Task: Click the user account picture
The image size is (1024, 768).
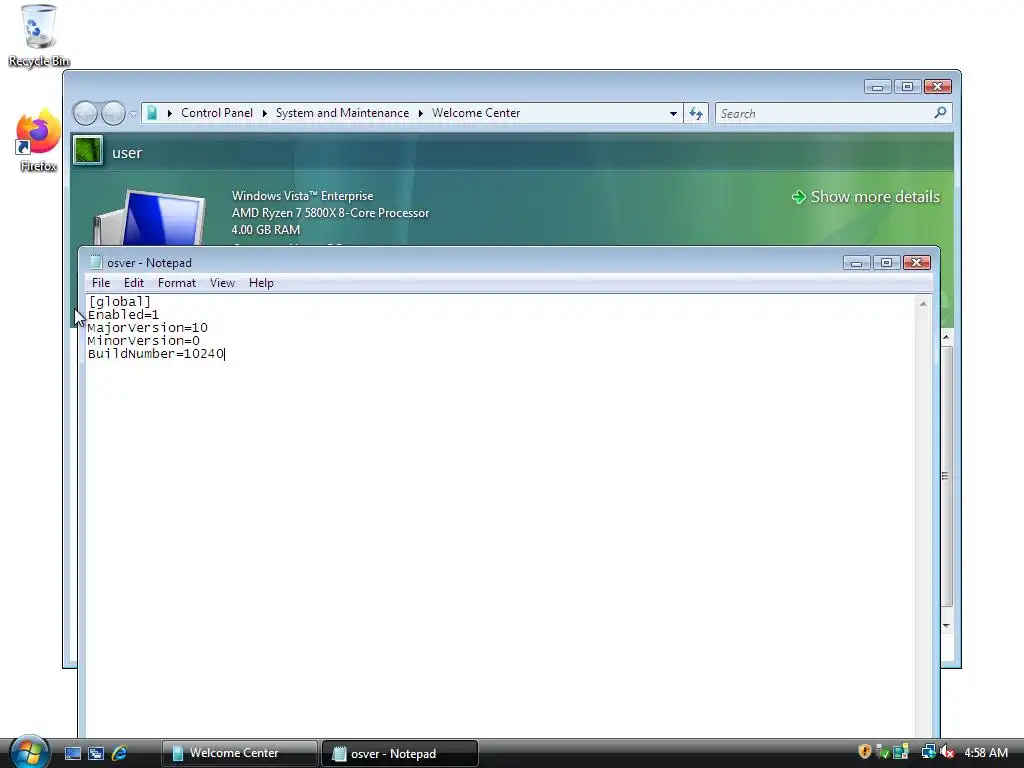Action: click(88, 150)
